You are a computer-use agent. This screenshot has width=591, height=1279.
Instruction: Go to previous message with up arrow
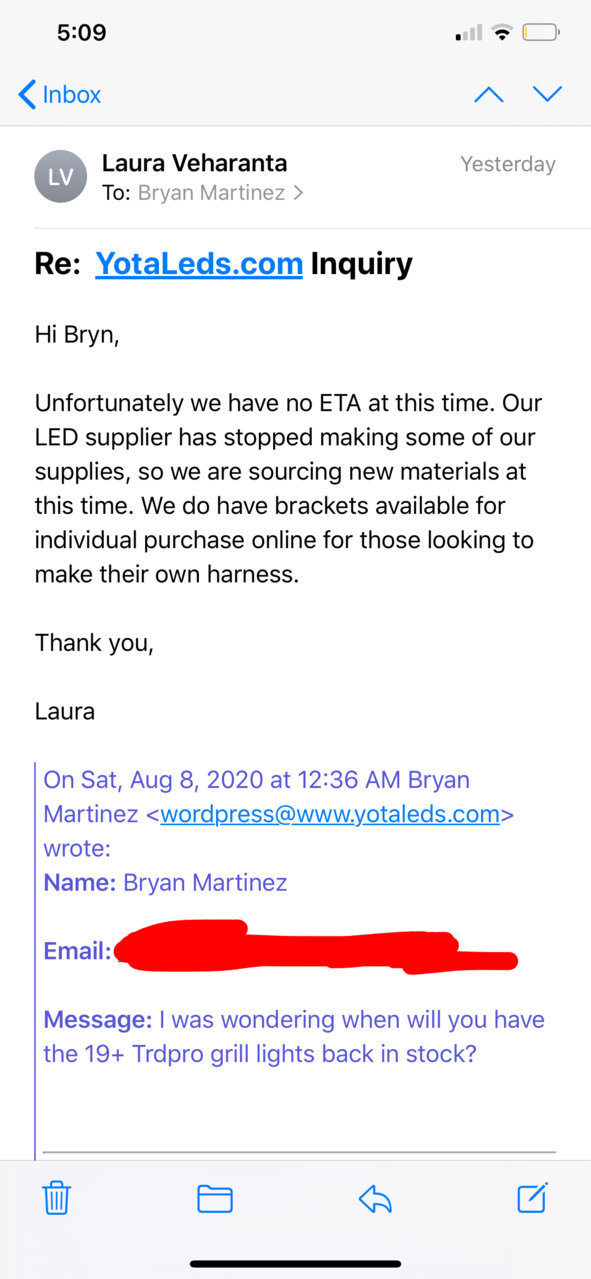pos(488,94)
